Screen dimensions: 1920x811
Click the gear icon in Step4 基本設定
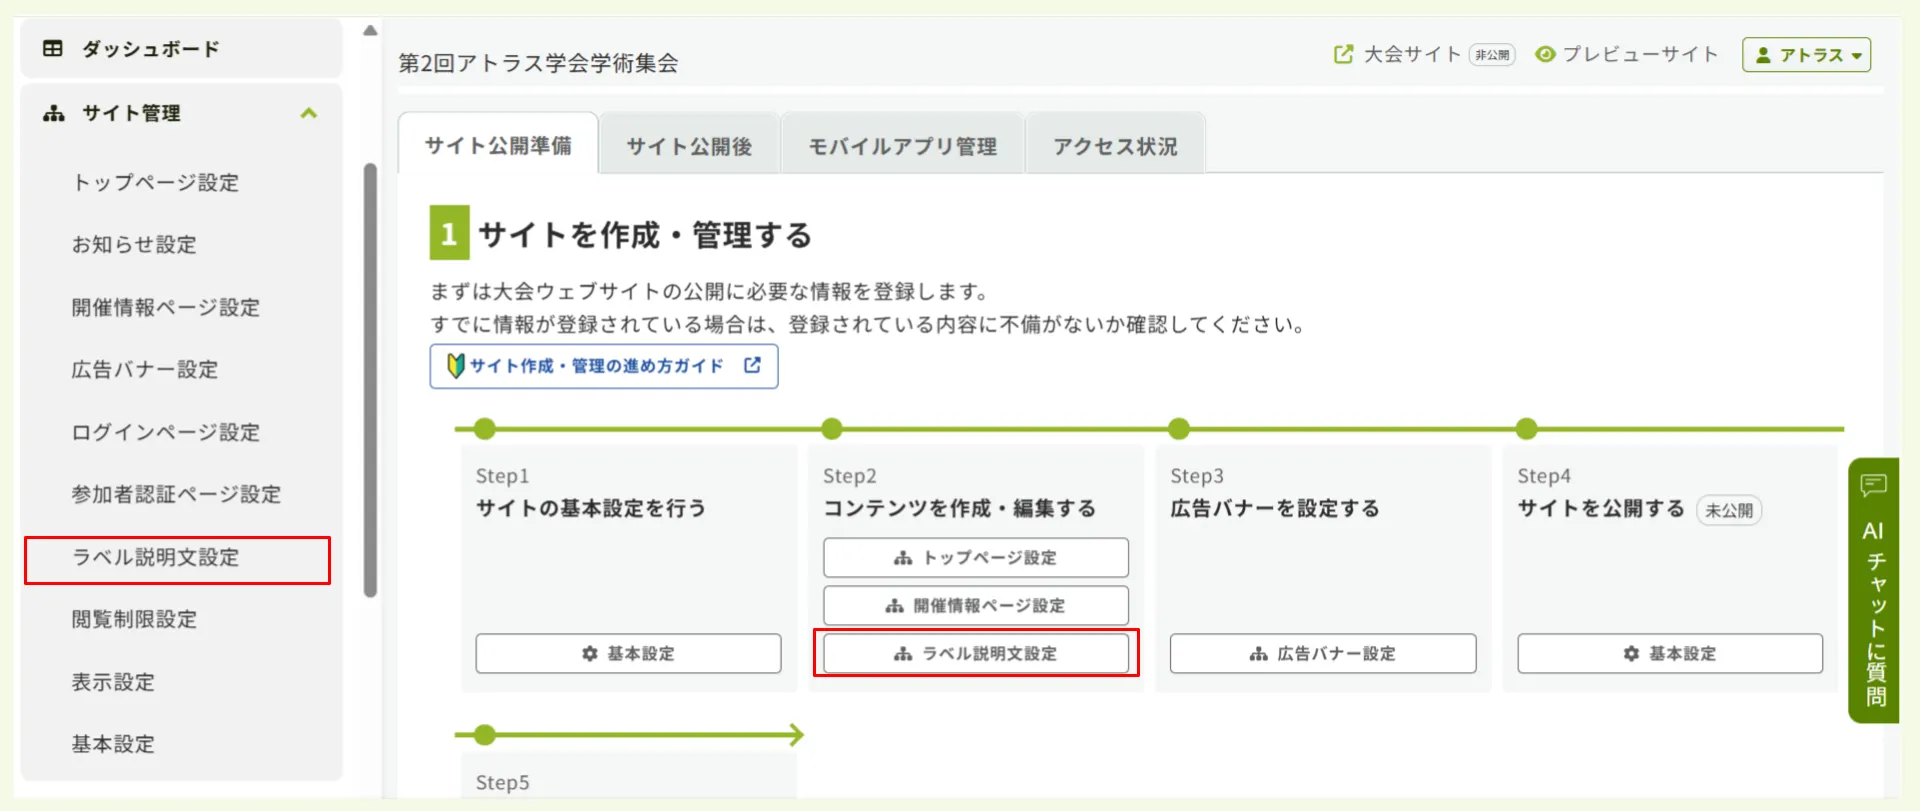point(1631,653)
